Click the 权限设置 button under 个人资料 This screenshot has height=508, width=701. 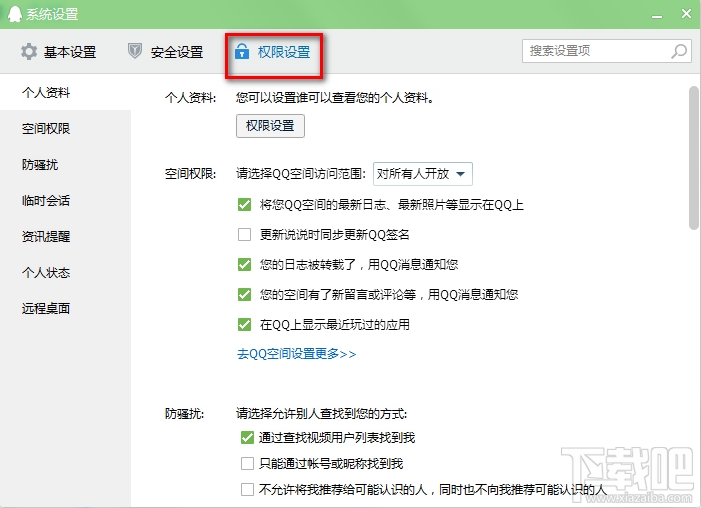(x=270, y=126)
